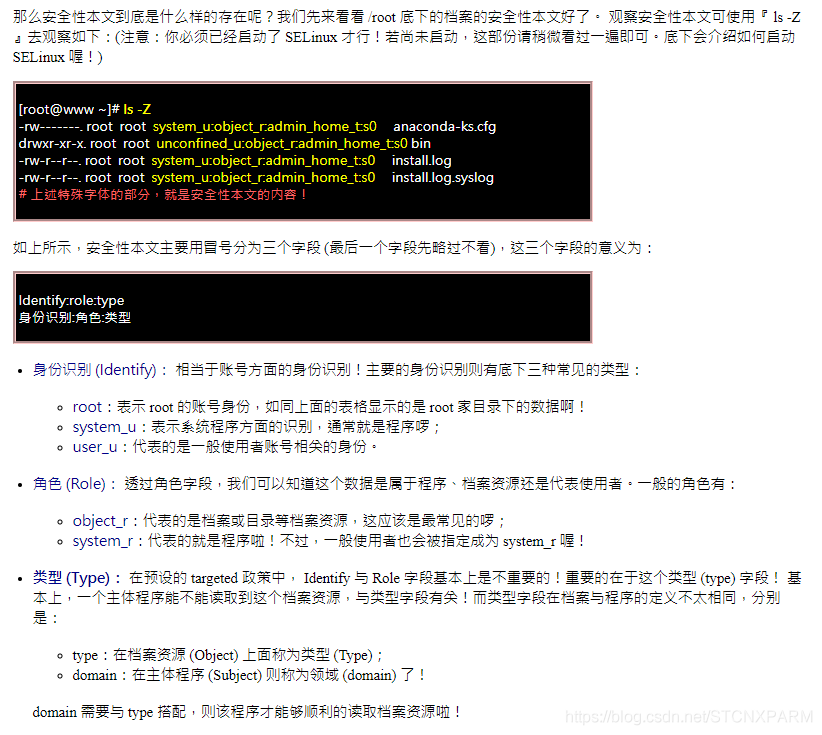Click the '身份识别:角色:类型' line
Screen dimensions: 822x735
point(74,318)
